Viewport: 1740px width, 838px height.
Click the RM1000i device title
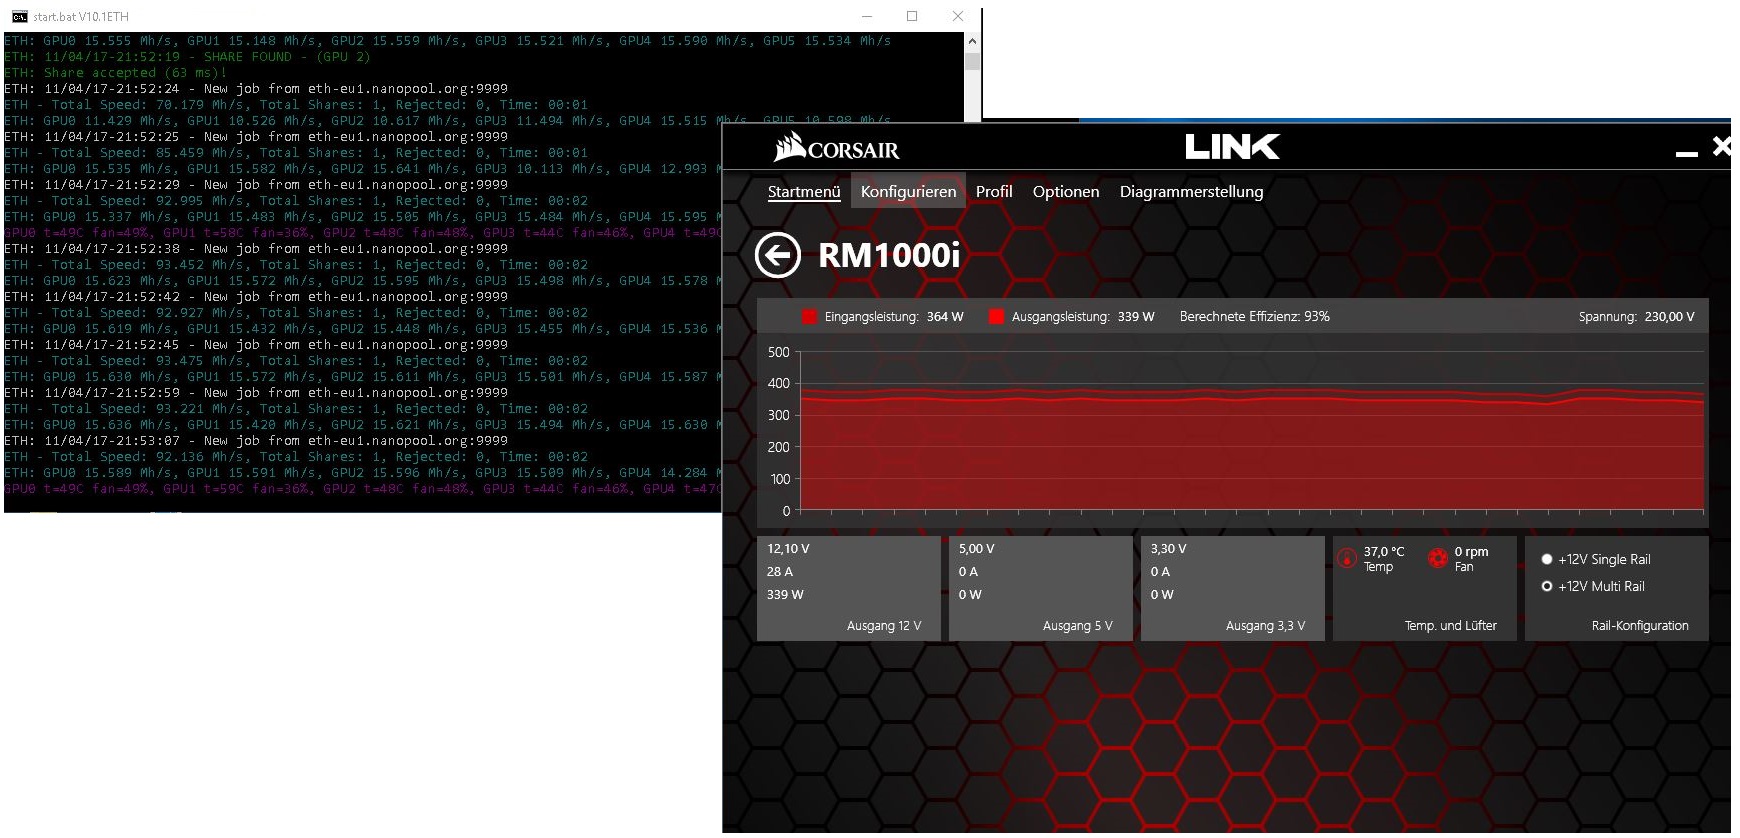coord(889,255)
